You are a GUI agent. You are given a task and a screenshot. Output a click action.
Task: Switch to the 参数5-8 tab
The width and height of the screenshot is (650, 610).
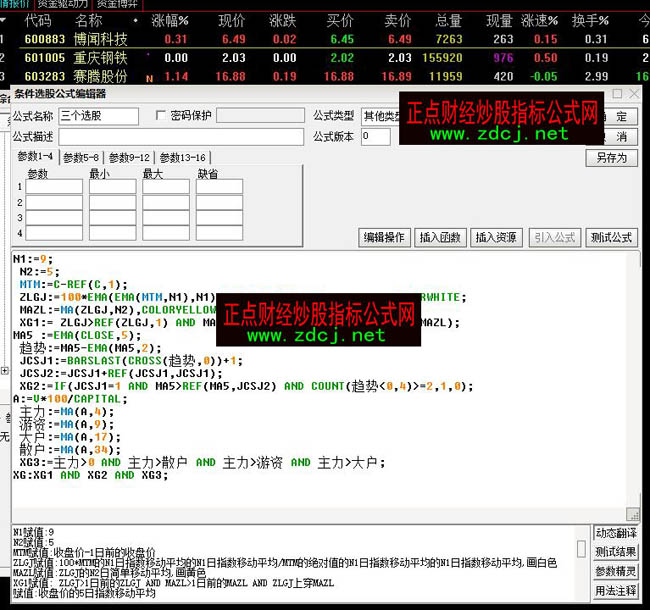coord(81,158)
